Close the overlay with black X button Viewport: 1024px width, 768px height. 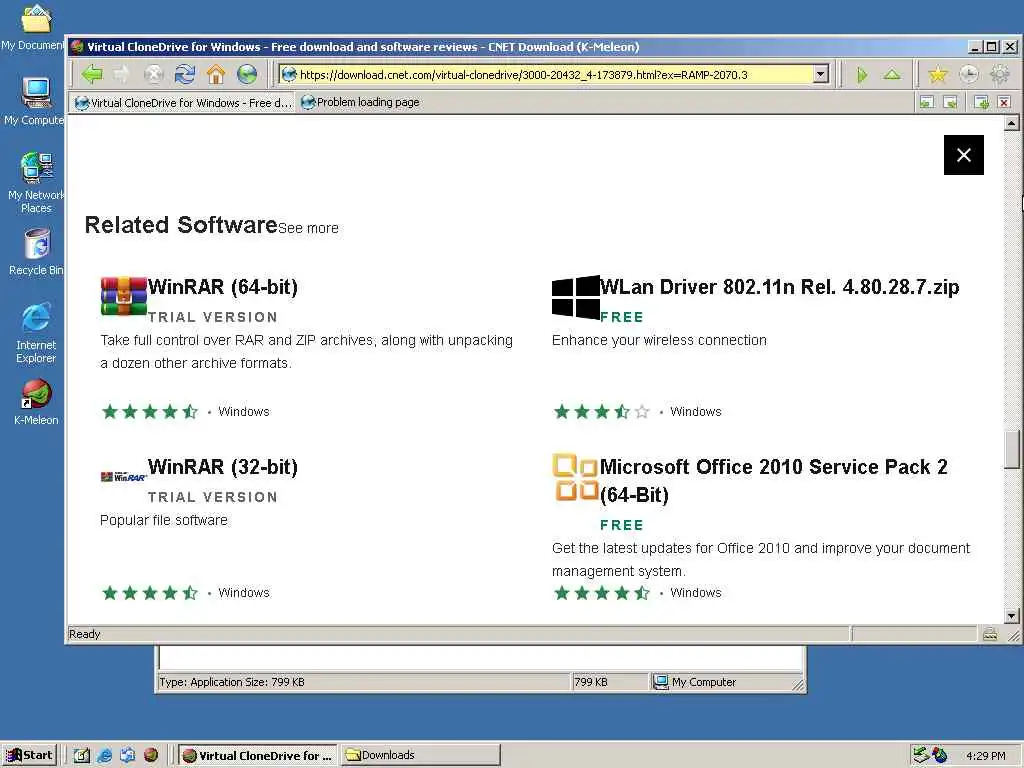964,155
